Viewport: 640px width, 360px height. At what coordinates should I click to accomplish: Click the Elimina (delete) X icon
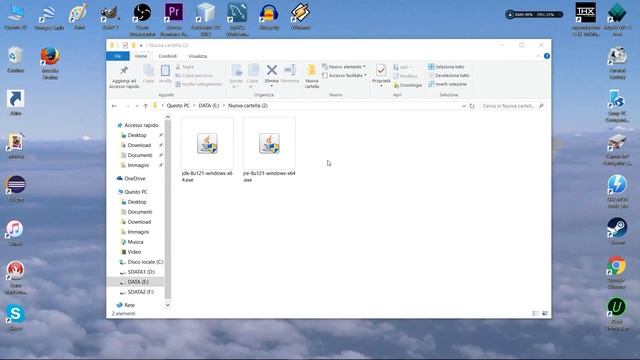271,70
